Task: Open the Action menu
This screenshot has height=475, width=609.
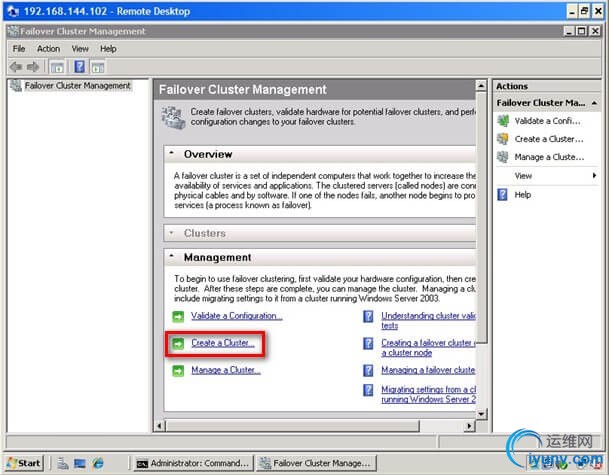Action: pyautogui.click(x=48, y=49)
